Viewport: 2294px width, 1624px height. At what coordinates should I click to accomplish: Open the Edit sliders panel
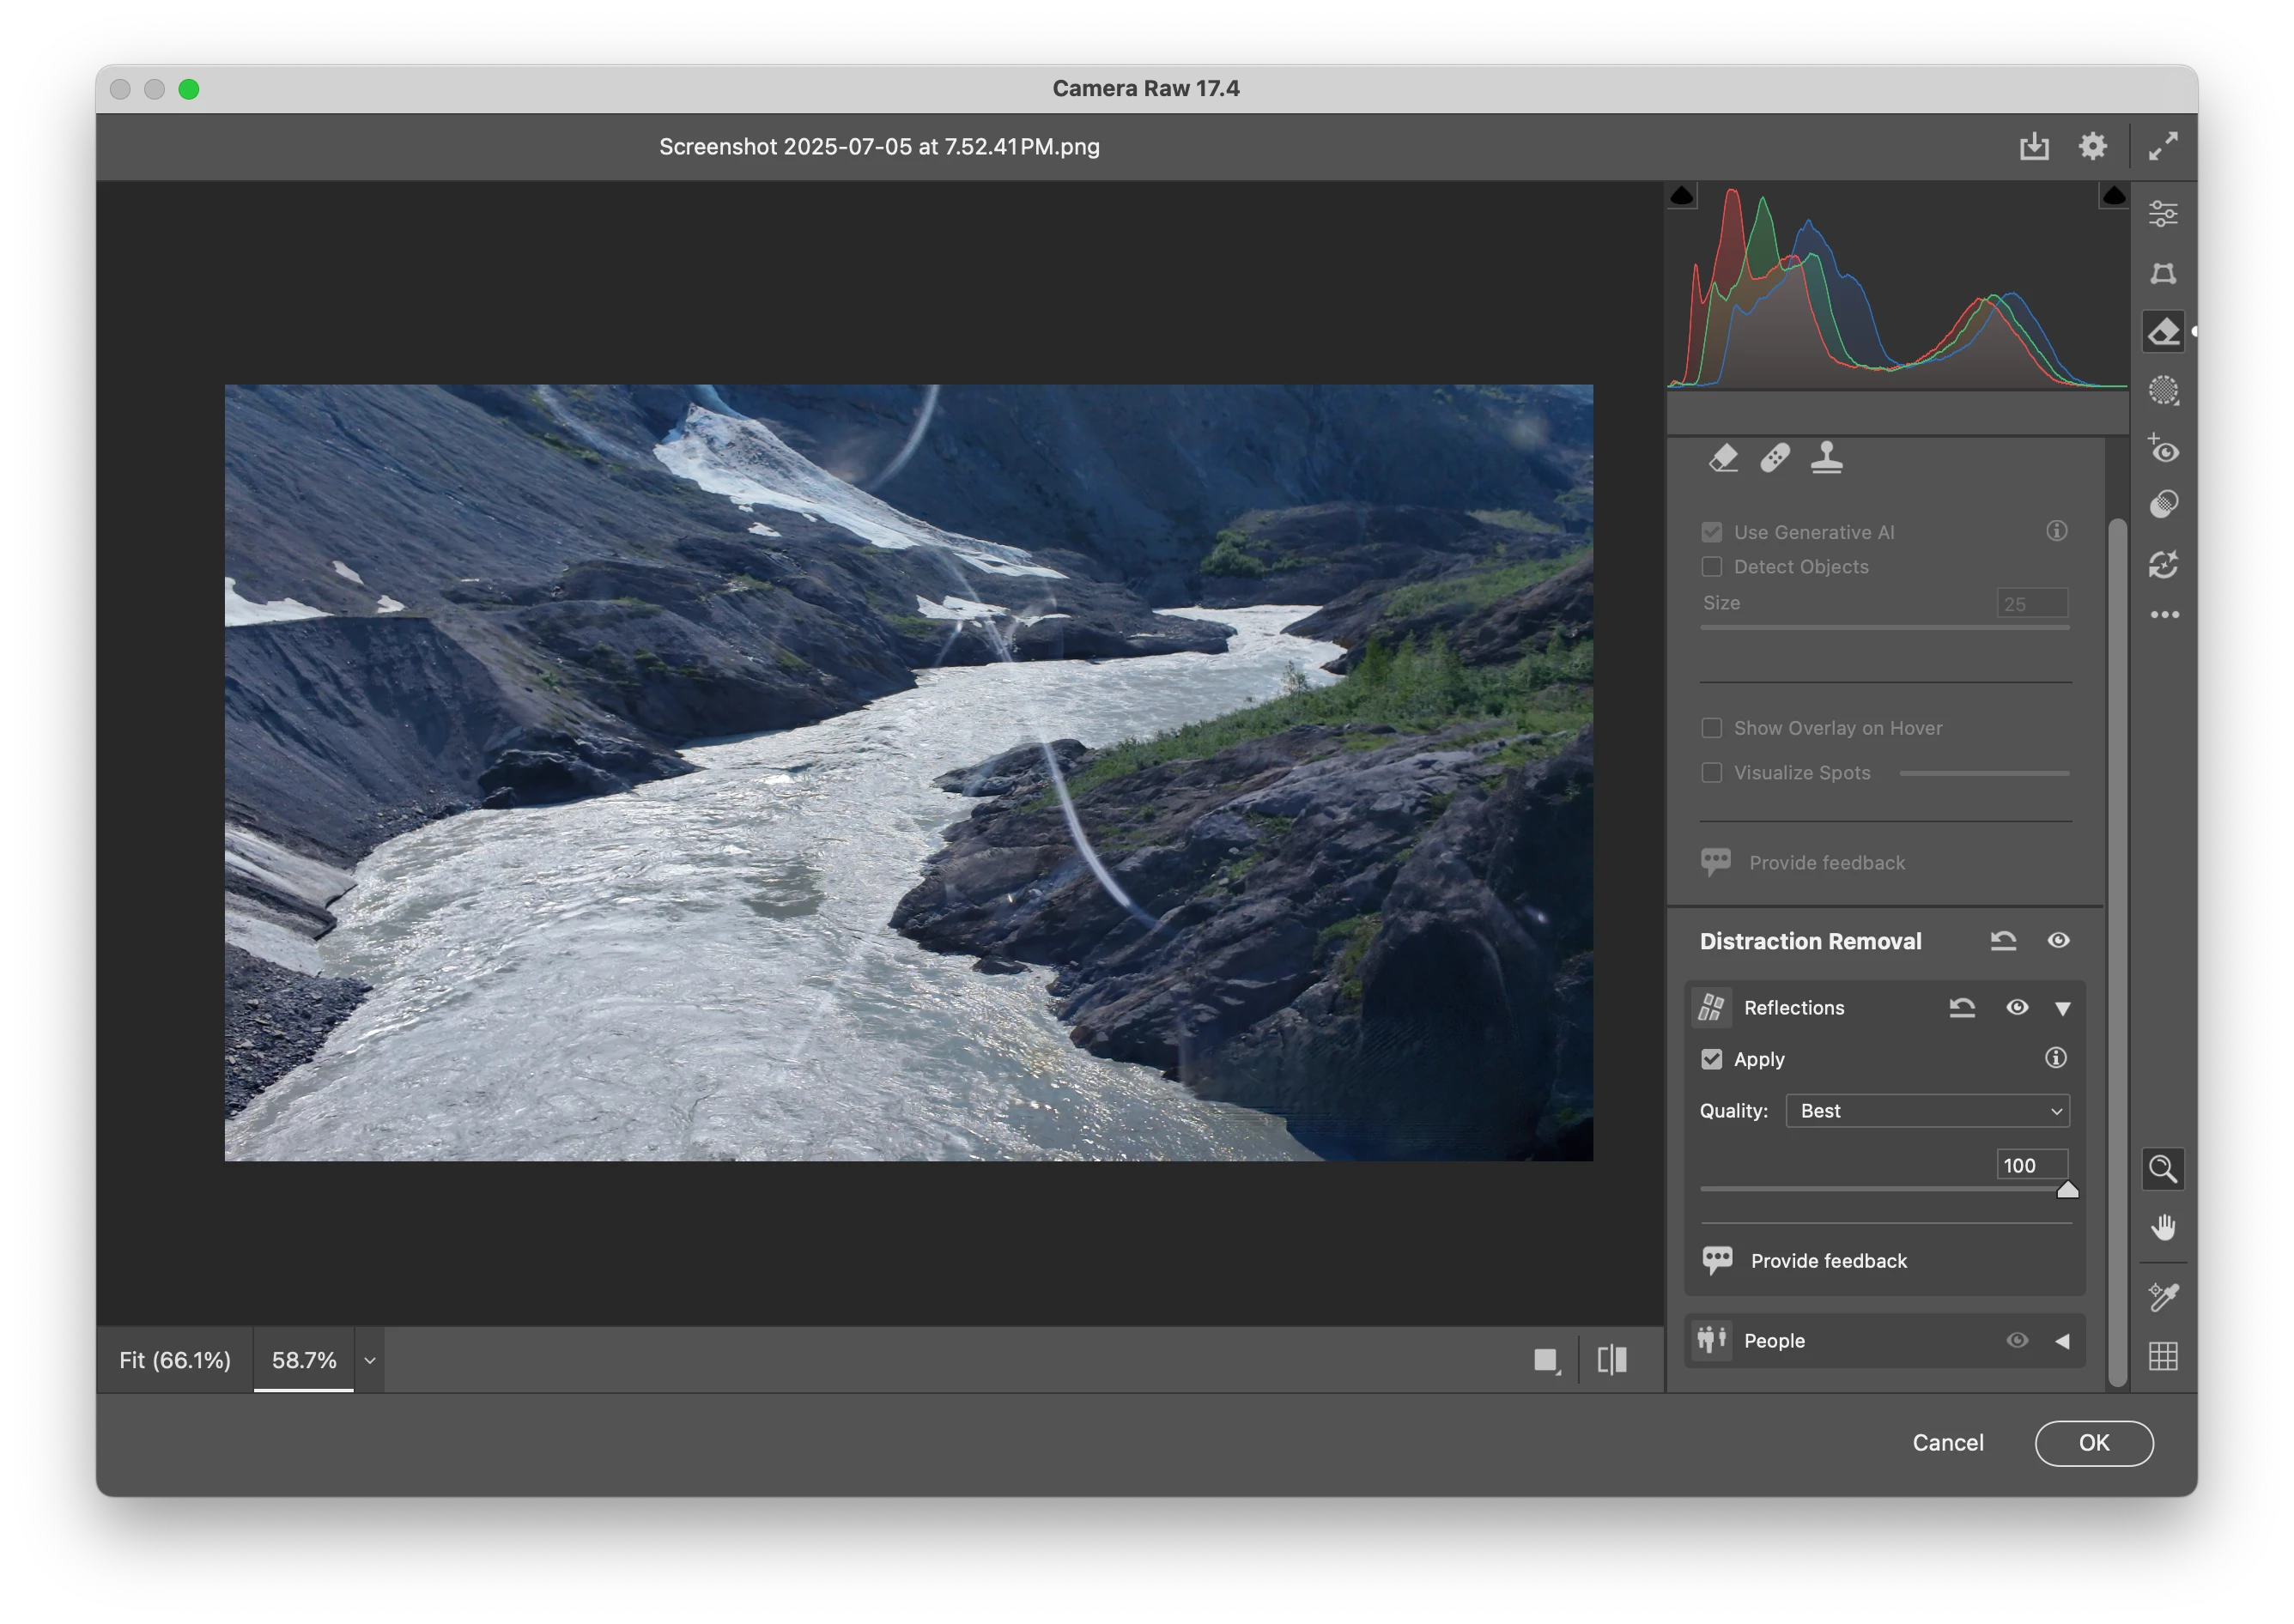coord(2163,214)
